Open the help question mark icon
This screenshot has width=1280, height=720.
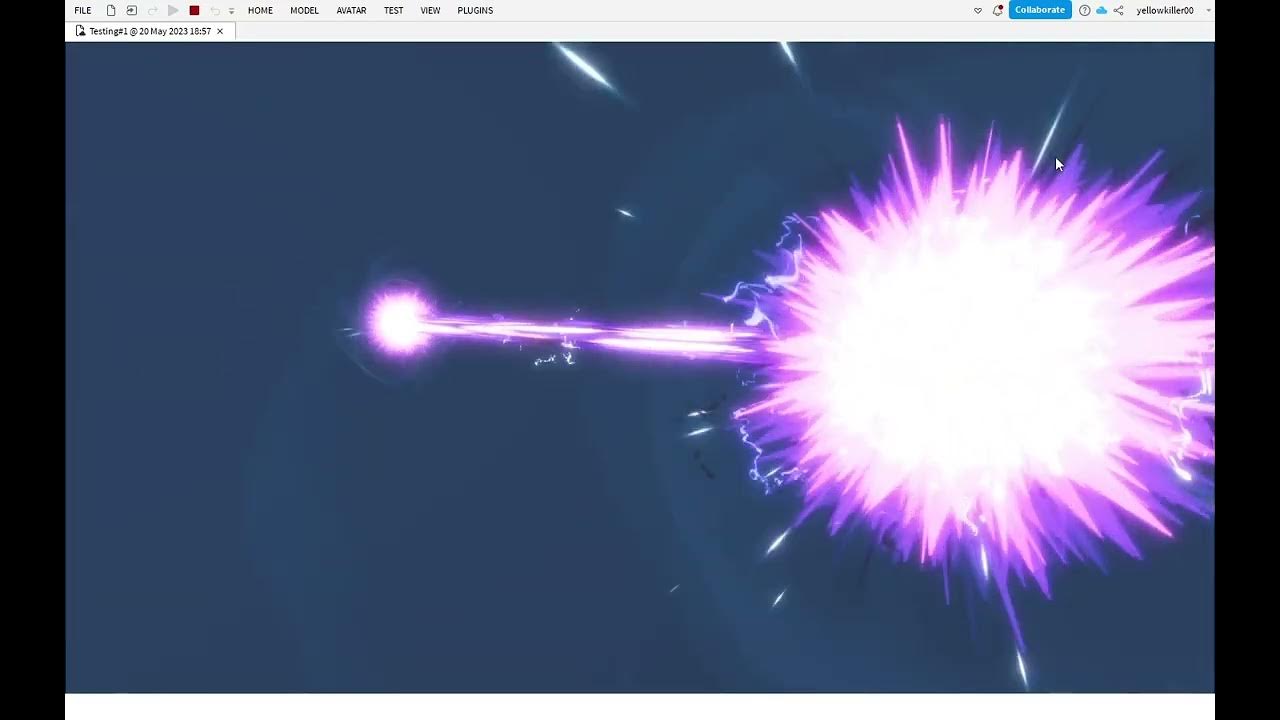(x=1084, y=10)
